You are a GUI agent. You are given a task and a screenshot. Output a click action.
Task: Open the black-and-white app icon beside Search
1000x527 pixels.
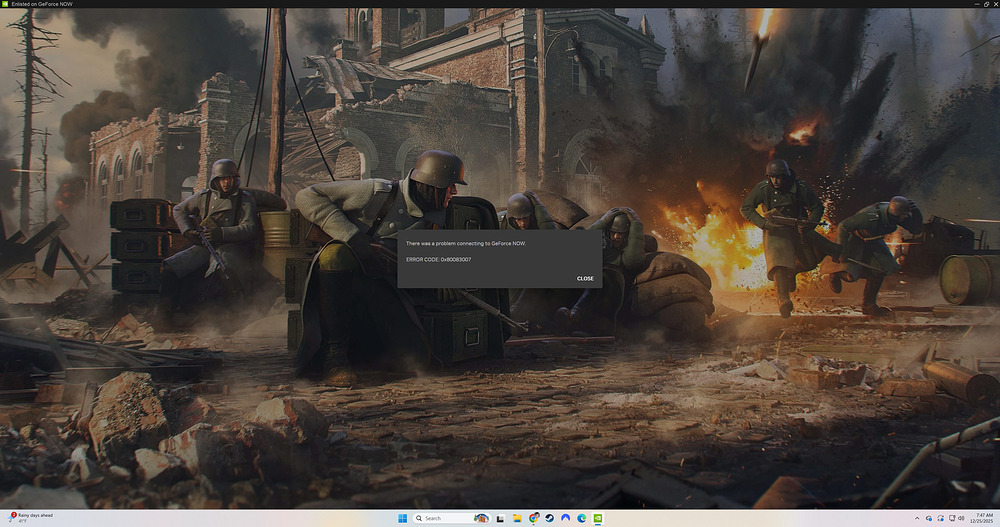pos(501,518)
